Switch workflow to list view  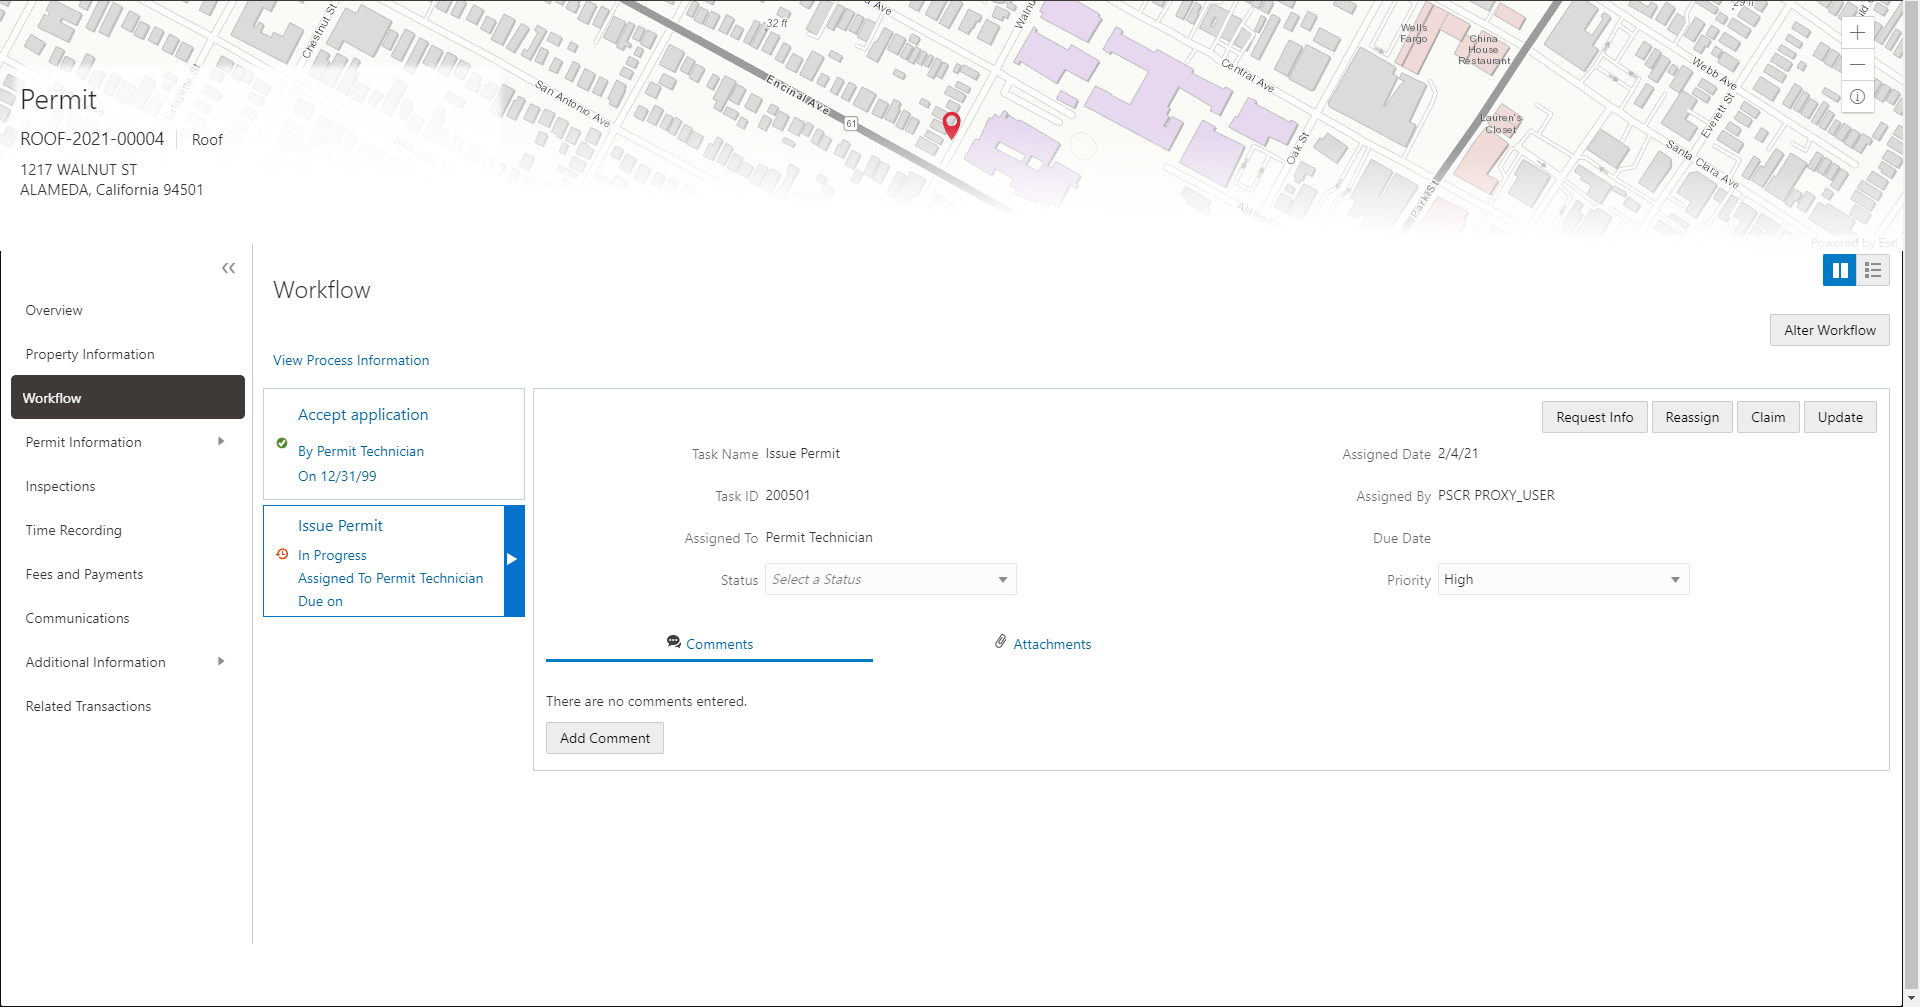[x=1872, y=270]
